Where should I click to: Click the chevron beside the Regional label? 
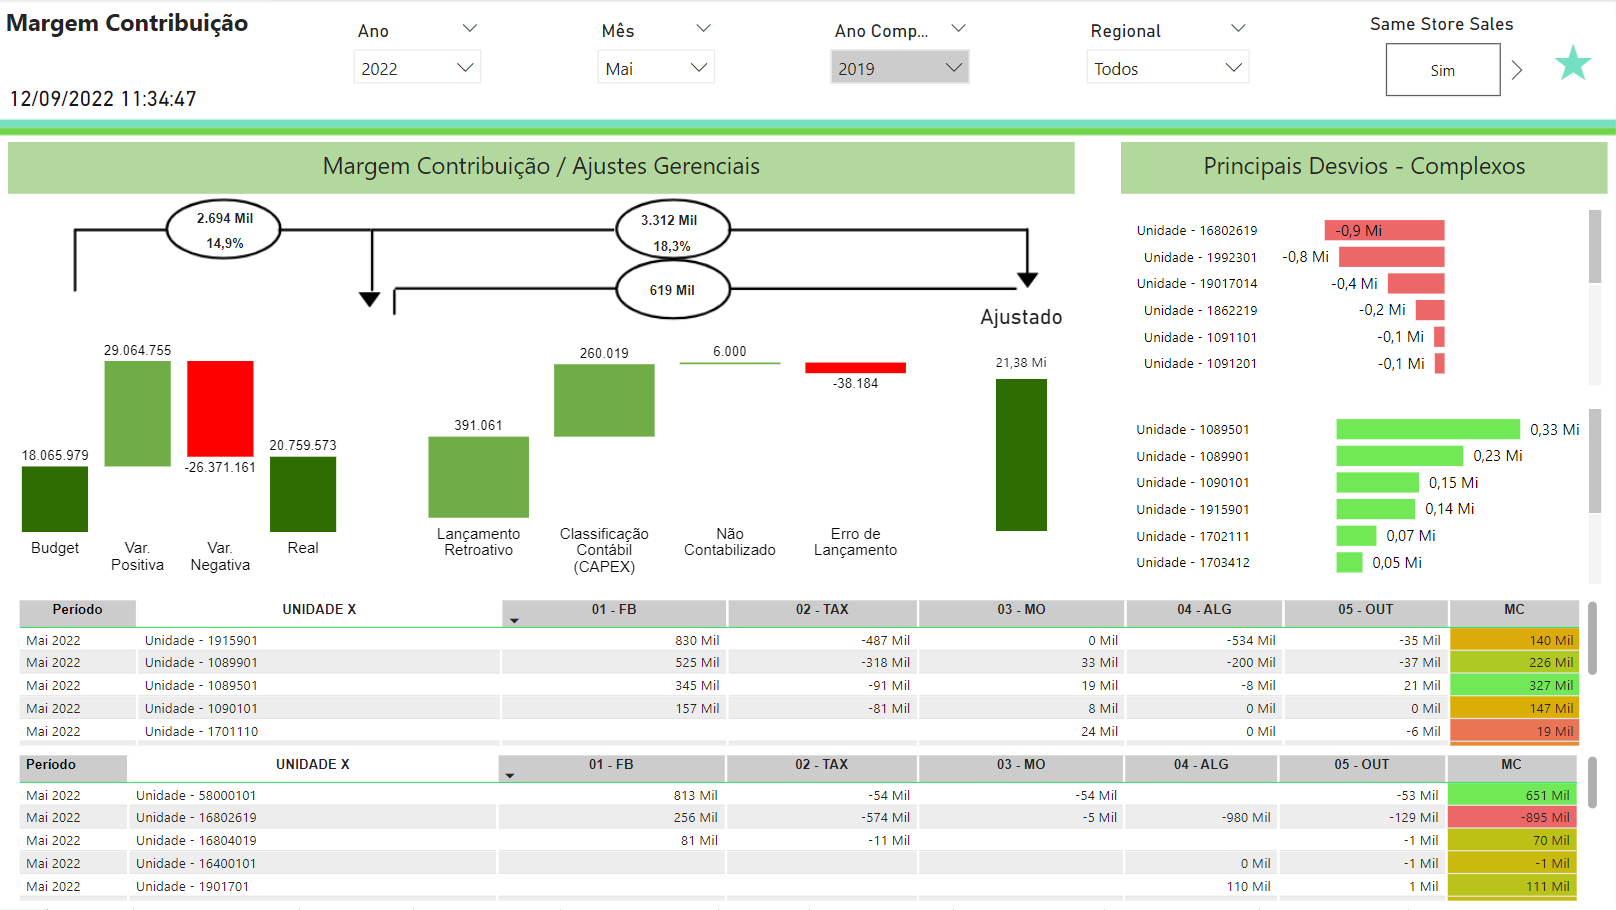pos(1238,29)
